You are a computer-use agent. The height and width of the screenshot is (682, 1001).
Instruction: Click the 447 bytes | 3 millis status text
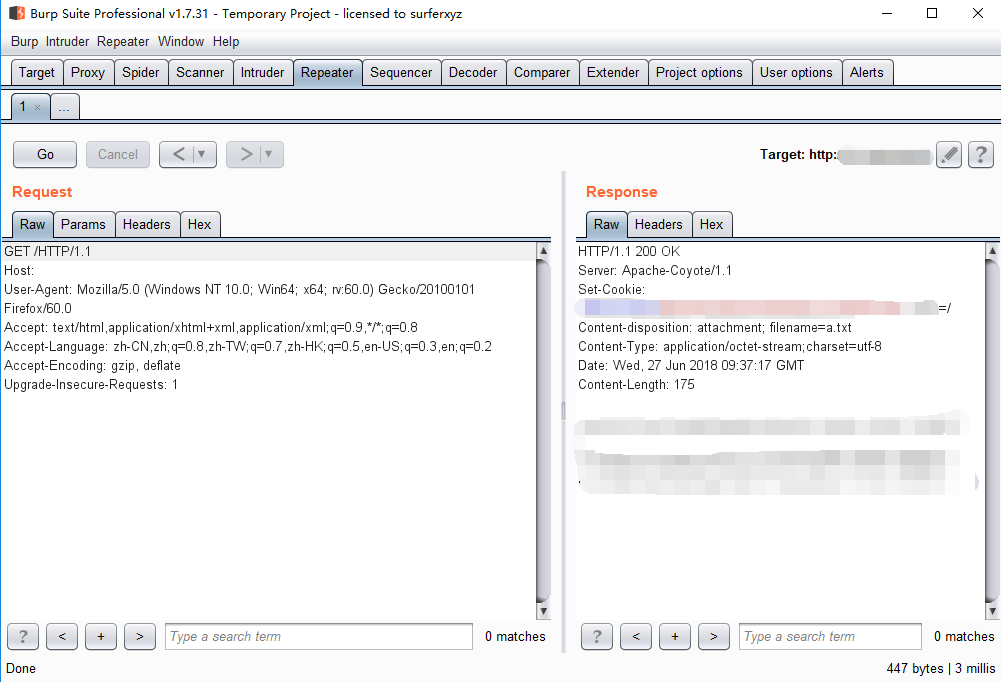click(940, 669)
